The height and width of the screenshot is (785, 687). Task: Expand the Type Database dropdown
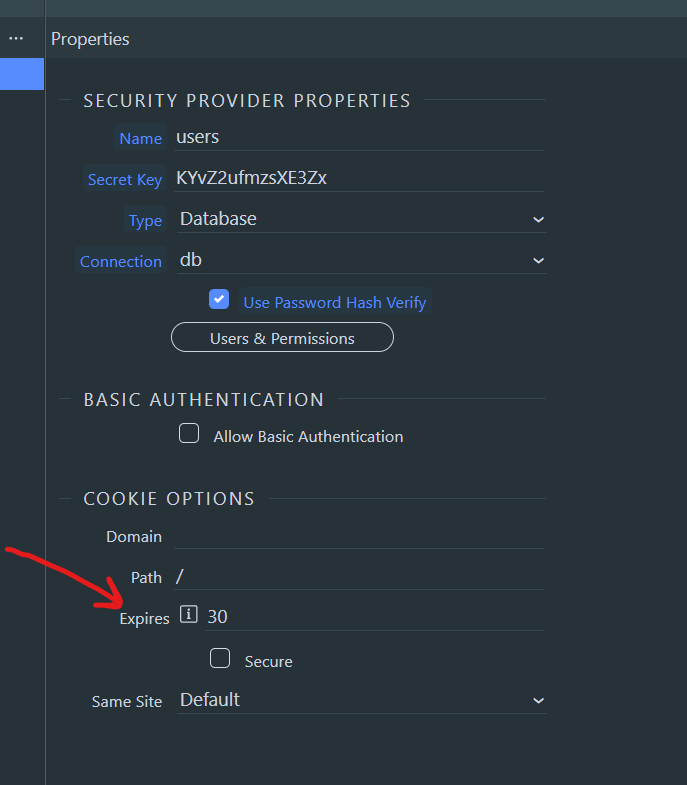click(361, 219)
